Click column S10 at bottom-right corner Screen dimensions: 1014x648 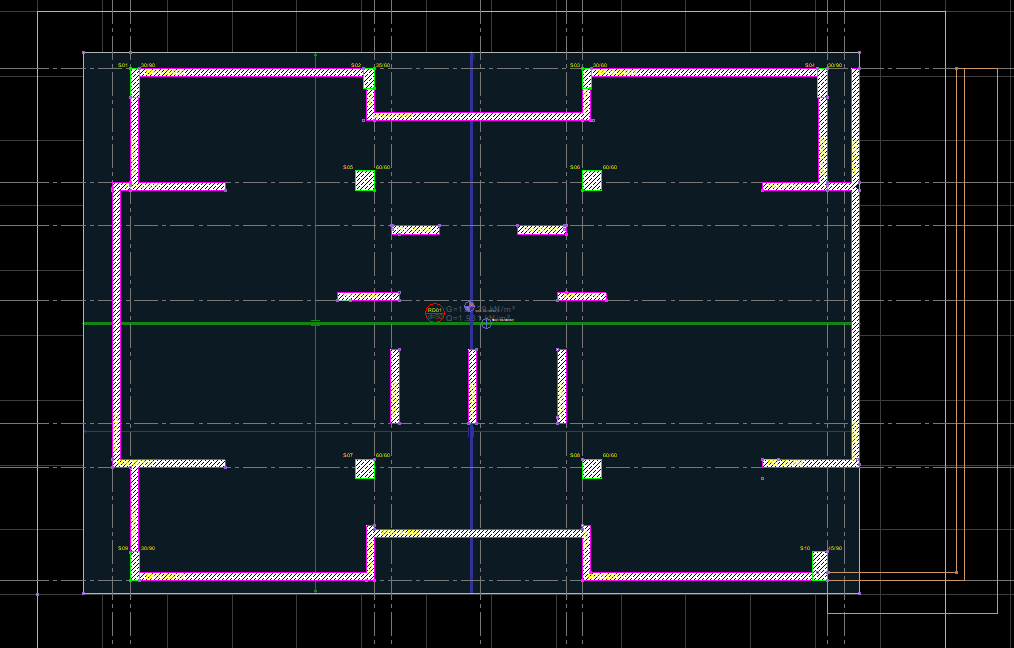pos(820,565)
